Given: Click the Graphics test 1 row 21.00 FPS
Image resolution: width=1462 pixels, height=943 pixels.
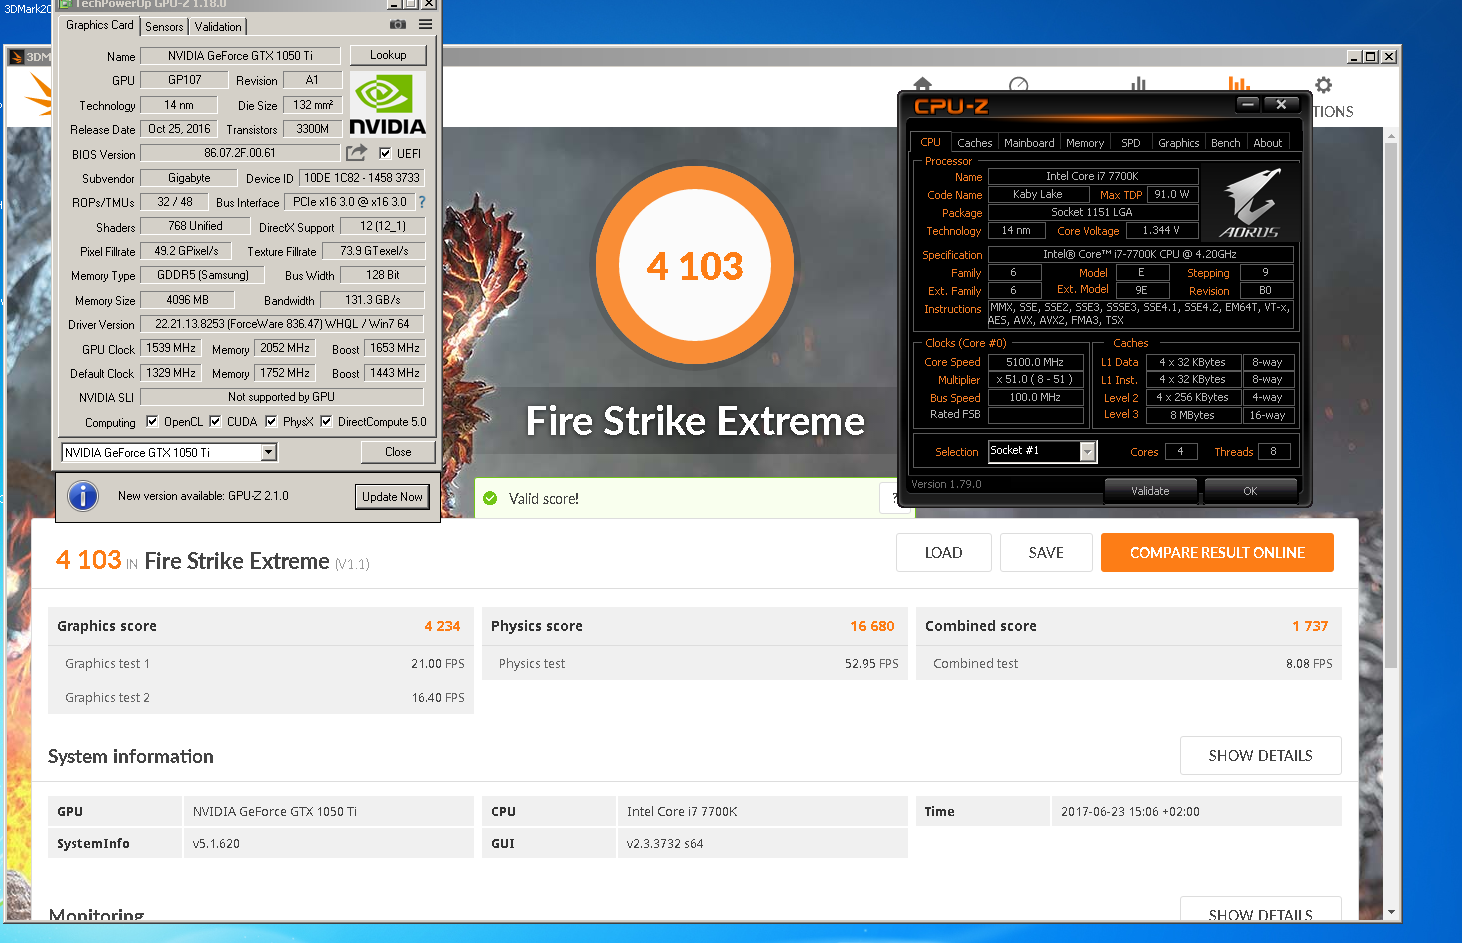Looking at the screenshot, I should click(261, 663).
